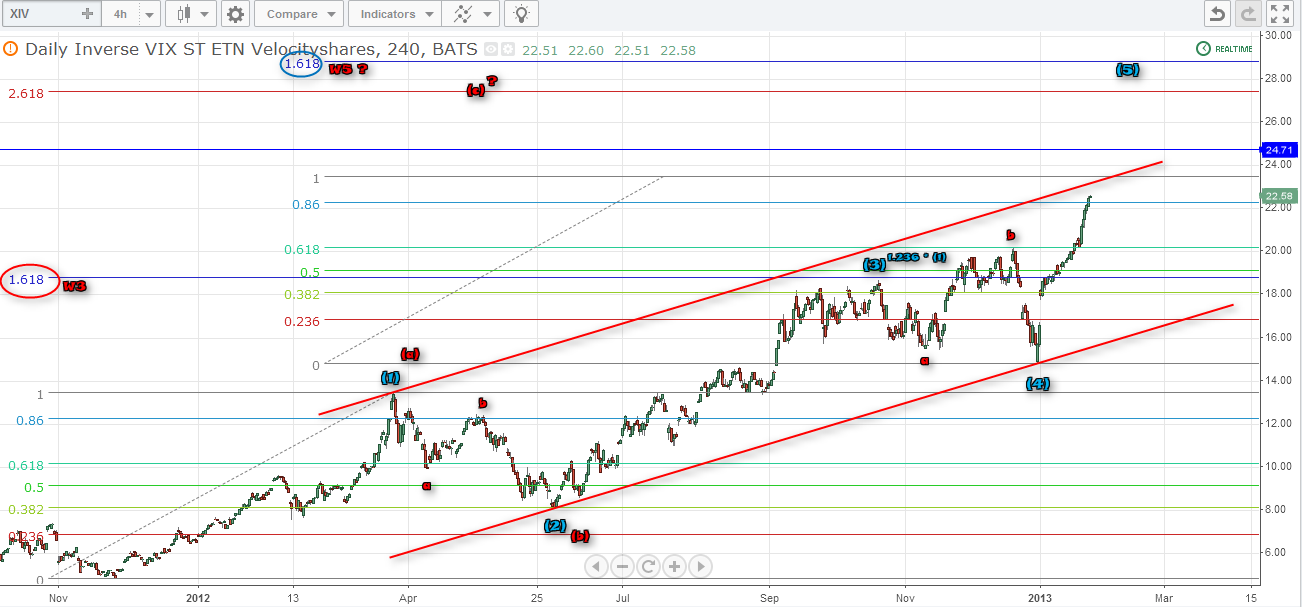Click the REALTIME clock indicator

point(1225,49)
